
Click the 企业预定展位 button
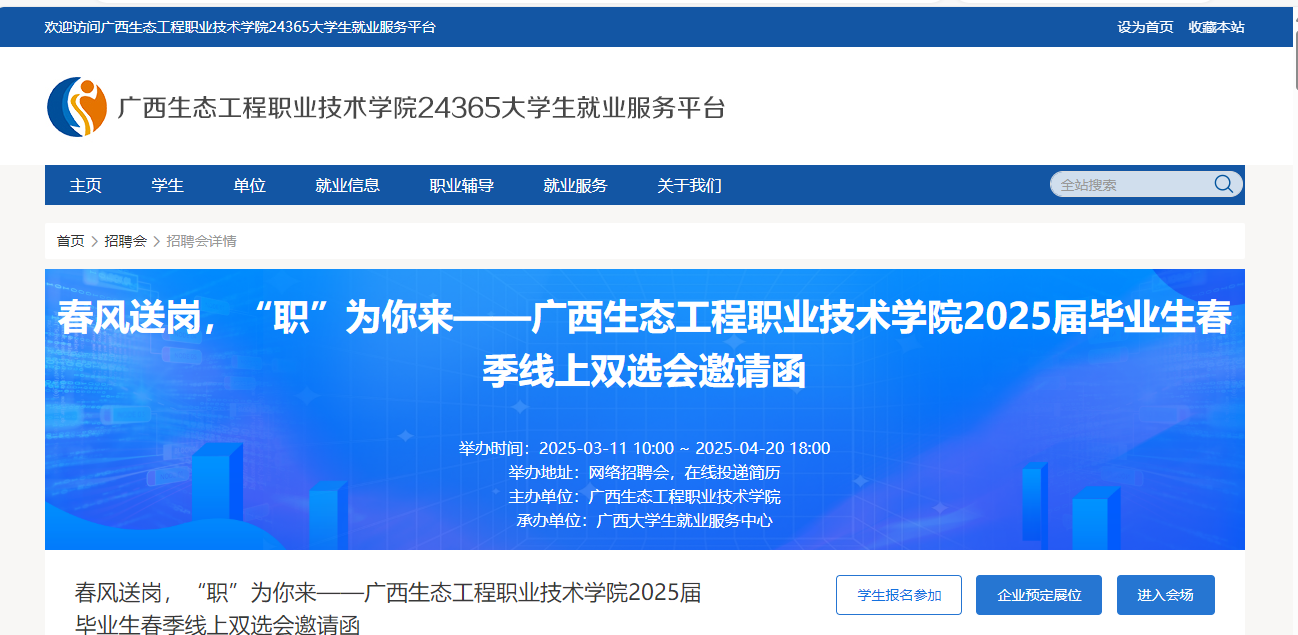click(1039, 595)
